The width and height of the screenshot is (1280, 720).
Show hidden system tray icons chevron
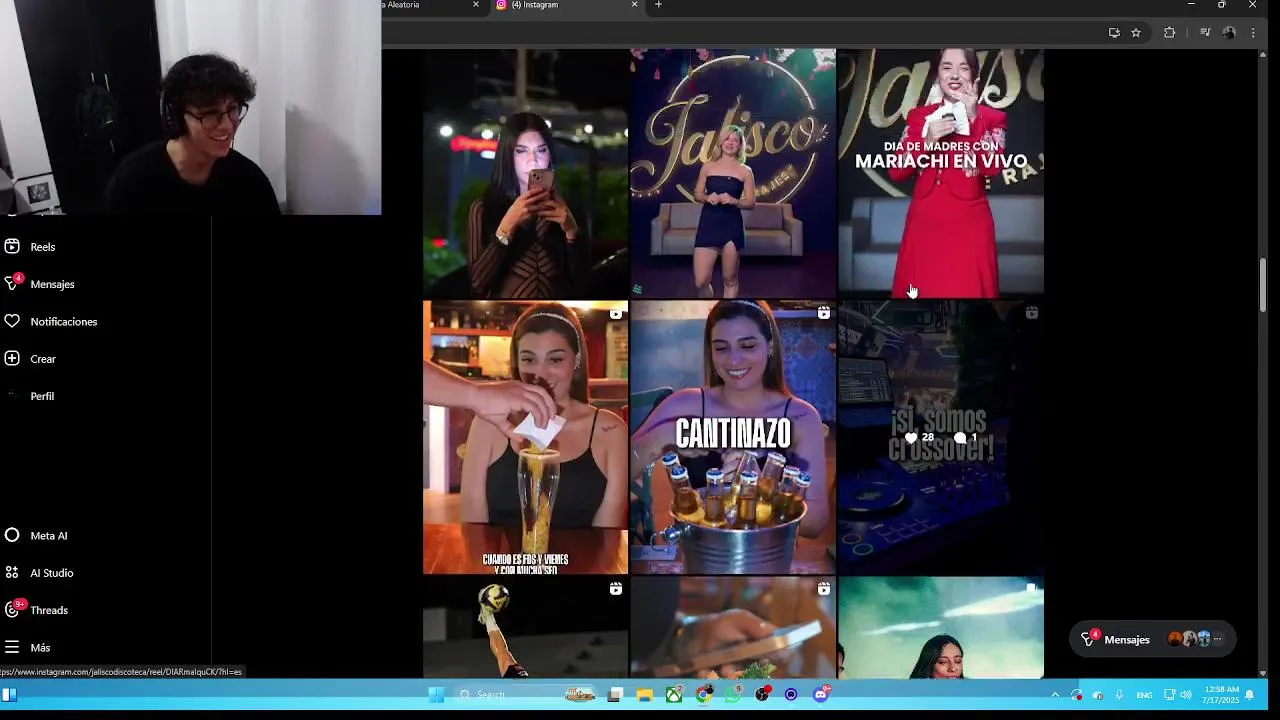click(x=1054, y=695)
